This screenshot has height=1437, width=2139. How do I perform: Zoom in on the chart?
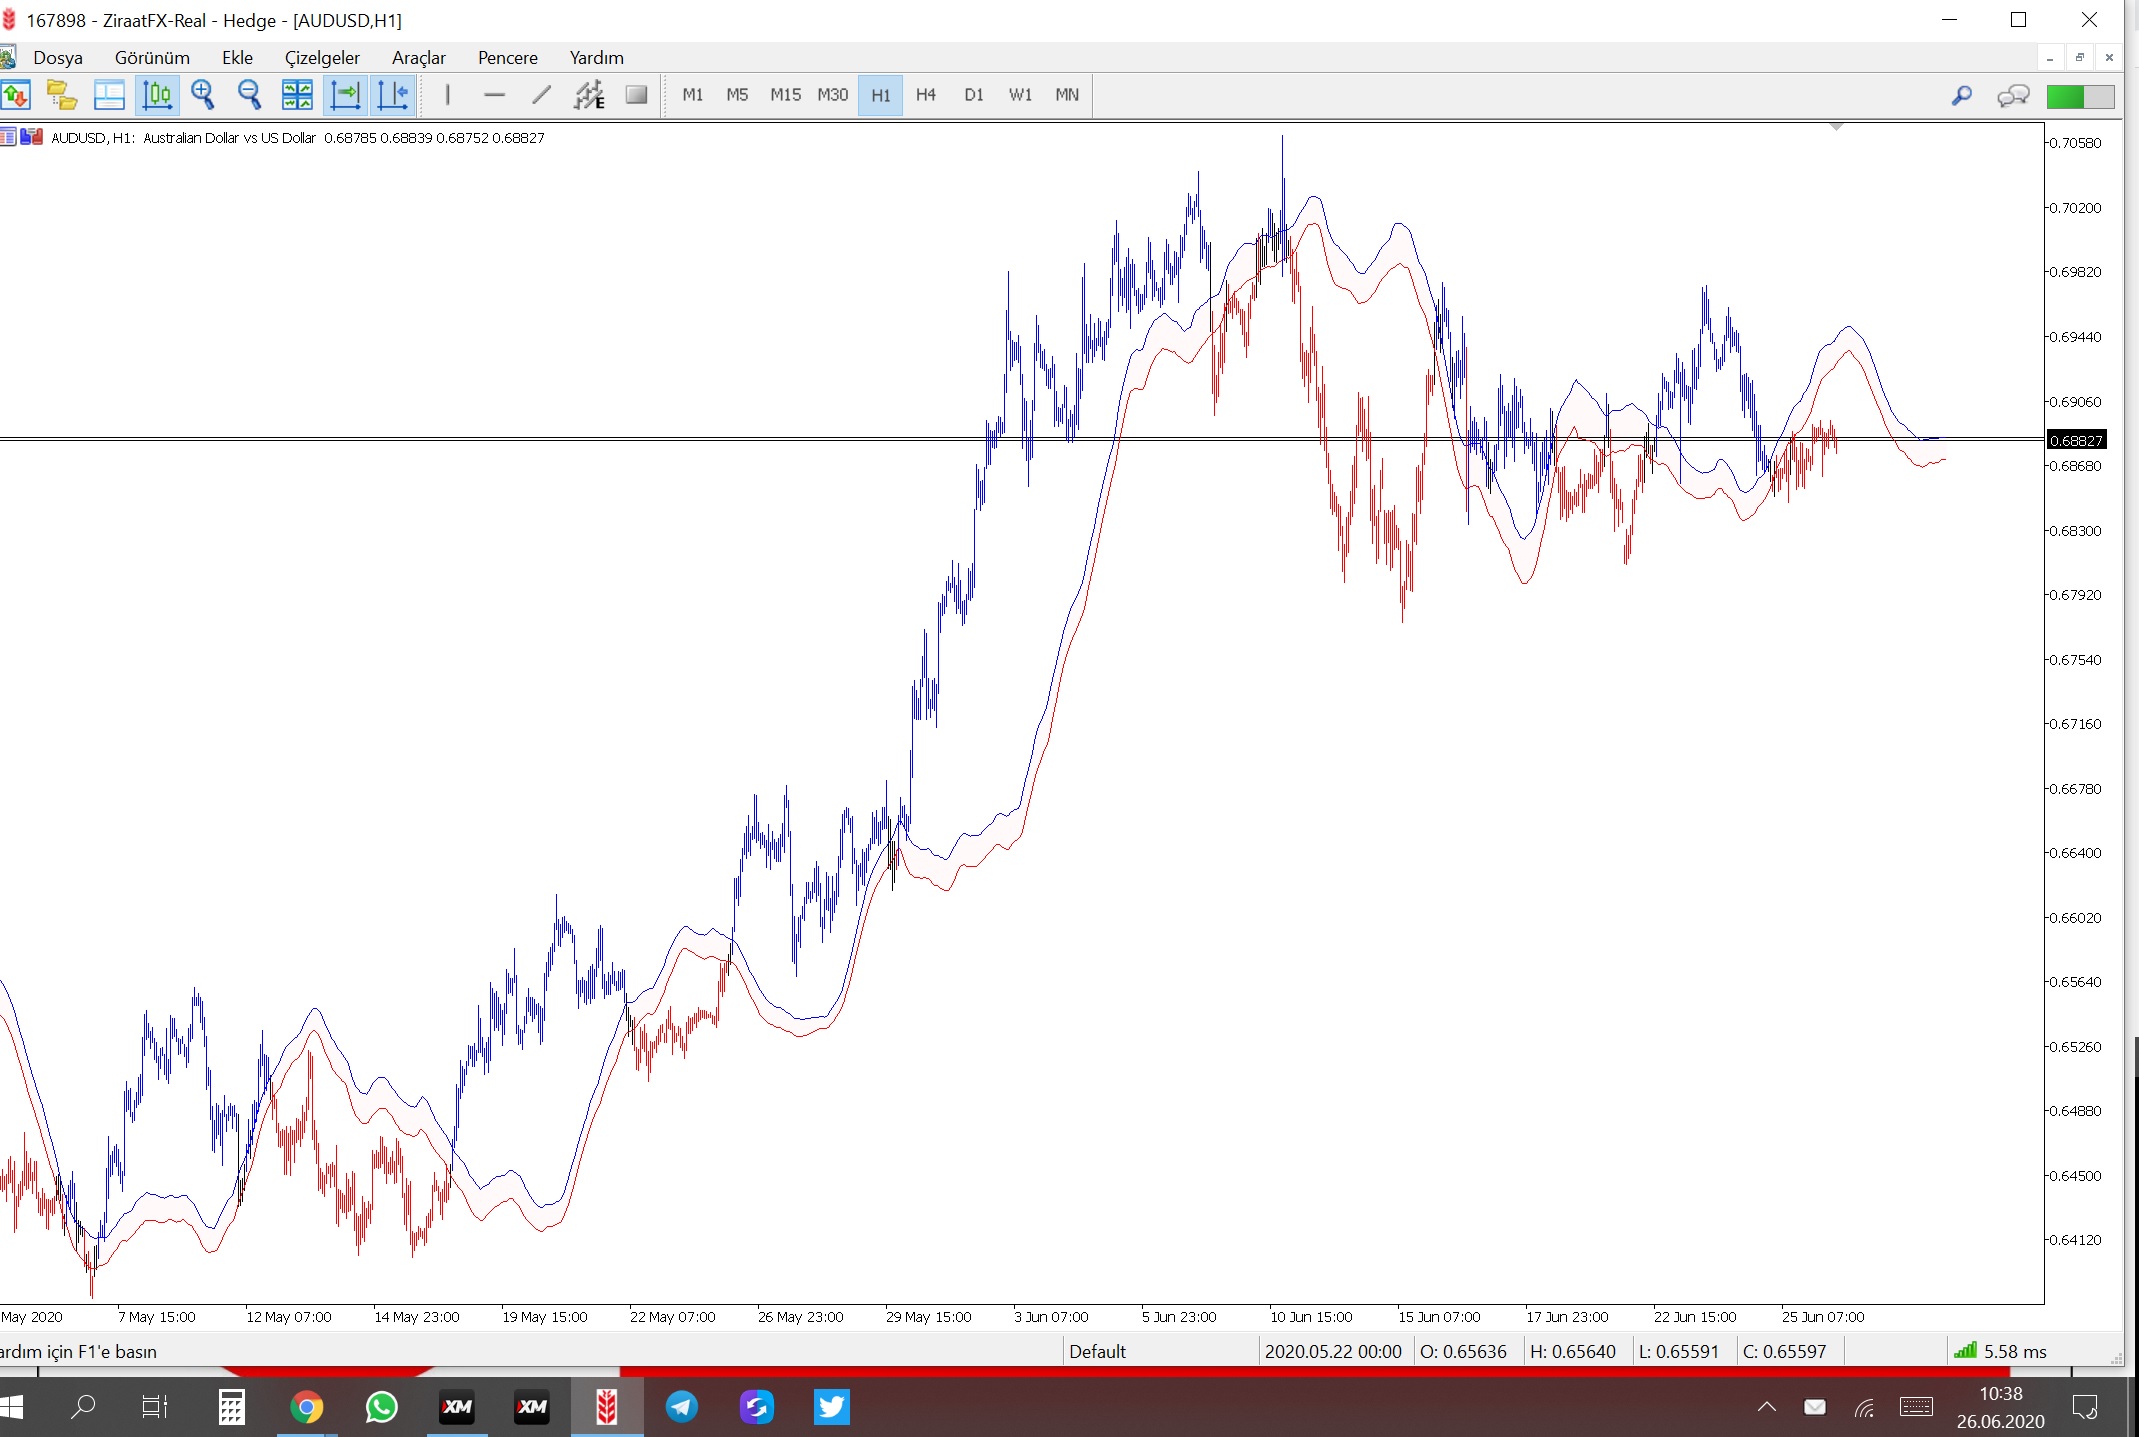click(x=203, y=95)
